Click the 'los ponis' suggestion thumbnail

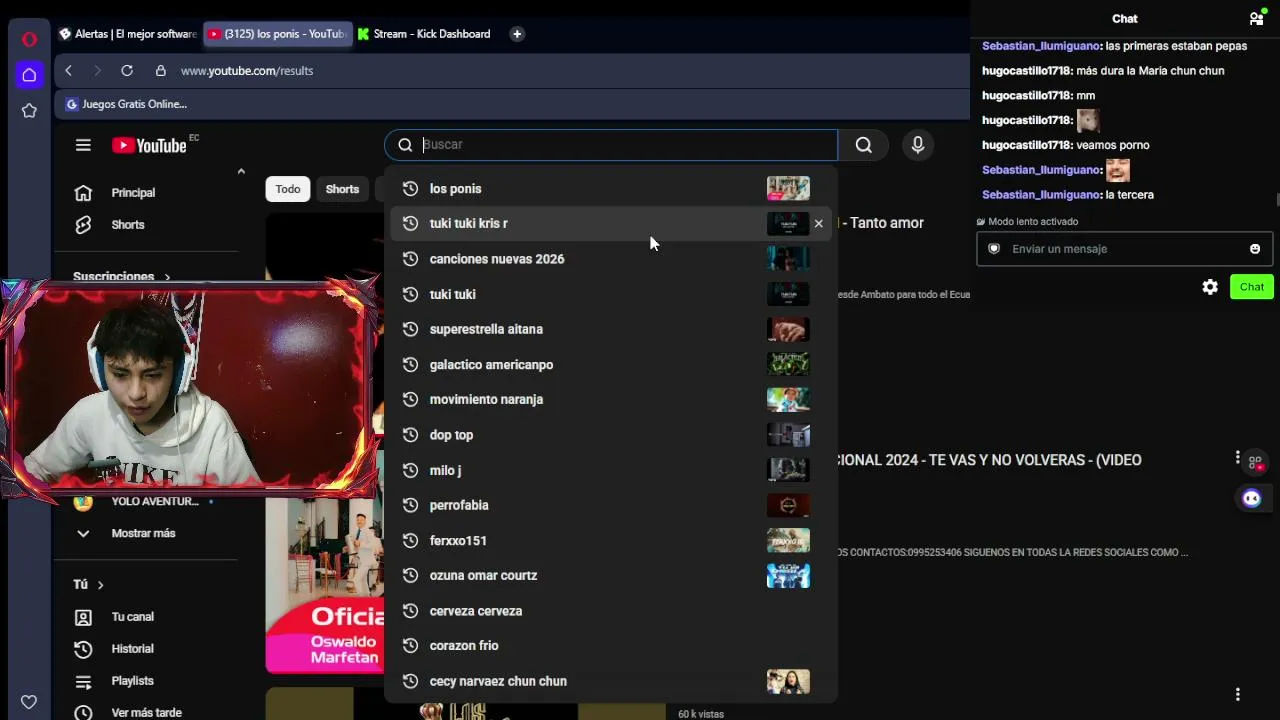[x=788, y=189]
